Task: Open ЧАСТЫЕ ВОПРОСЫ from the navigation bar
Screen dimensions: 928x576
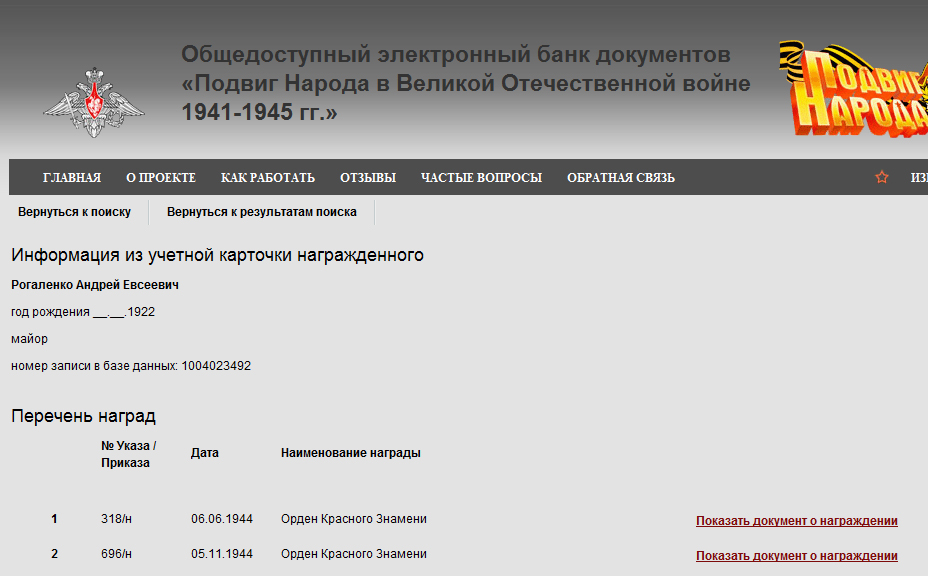Action: pos(481,178)
